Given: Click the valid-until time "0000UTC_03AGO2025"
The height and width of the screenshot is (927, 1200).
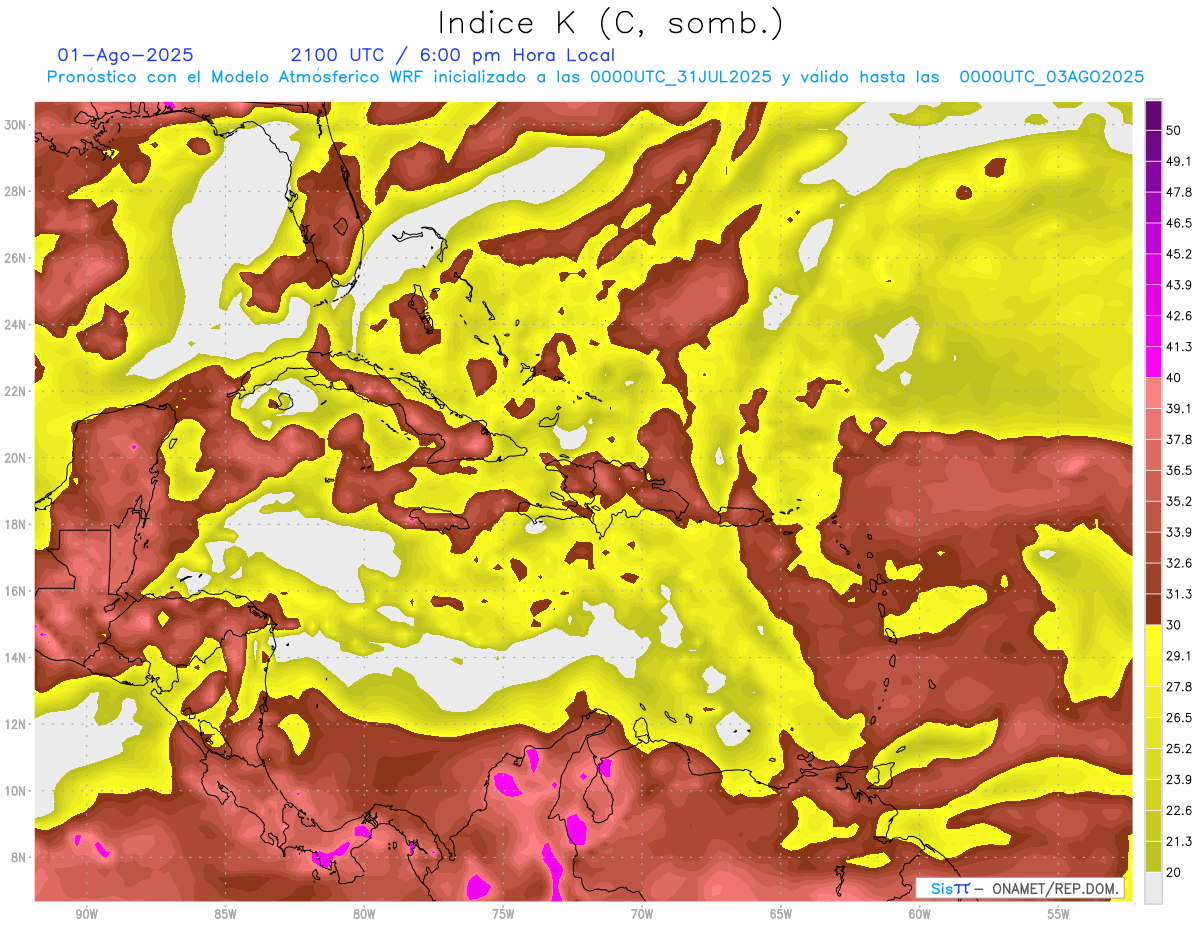Looking at the screenshot, I should [x=1052, y=77].
